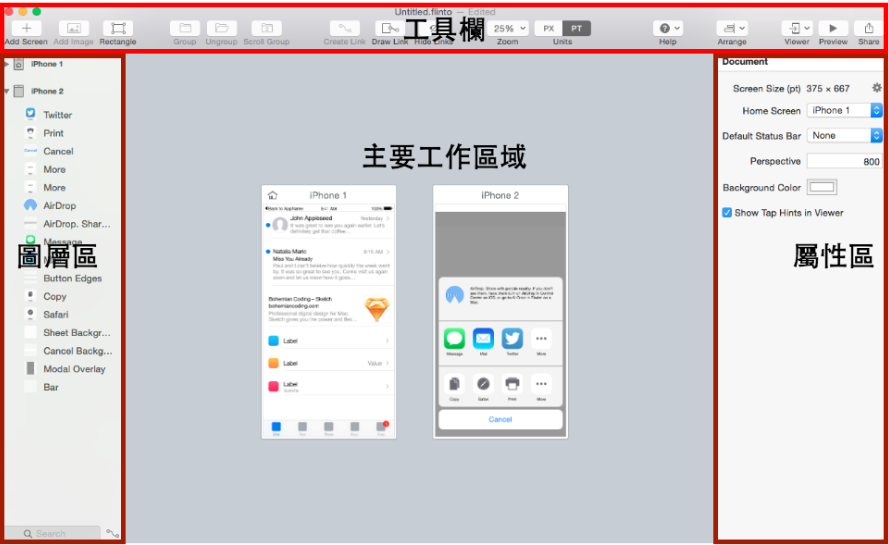Select the Draw Link tool
This screenshot has height=545, width=888.
coord(390,28)
